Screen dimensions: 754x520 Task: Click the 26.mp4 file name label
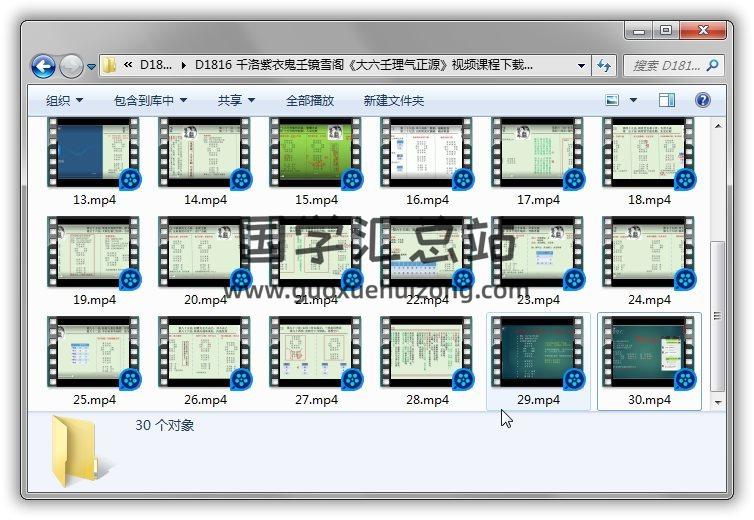click(205, 400)
